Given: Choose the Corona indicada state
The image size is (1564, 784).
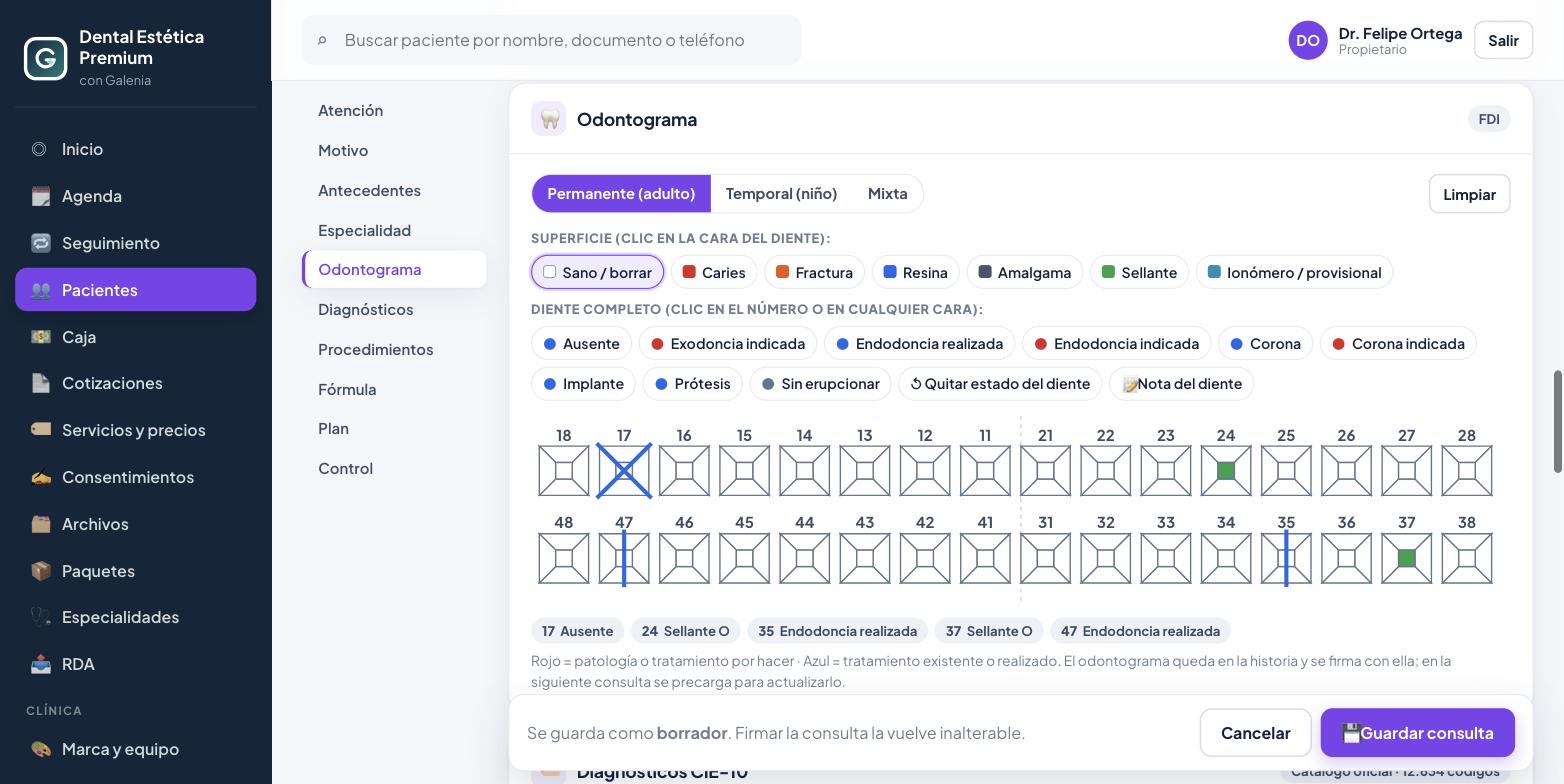Looking at the screenshot, I should click(1398, 344).
